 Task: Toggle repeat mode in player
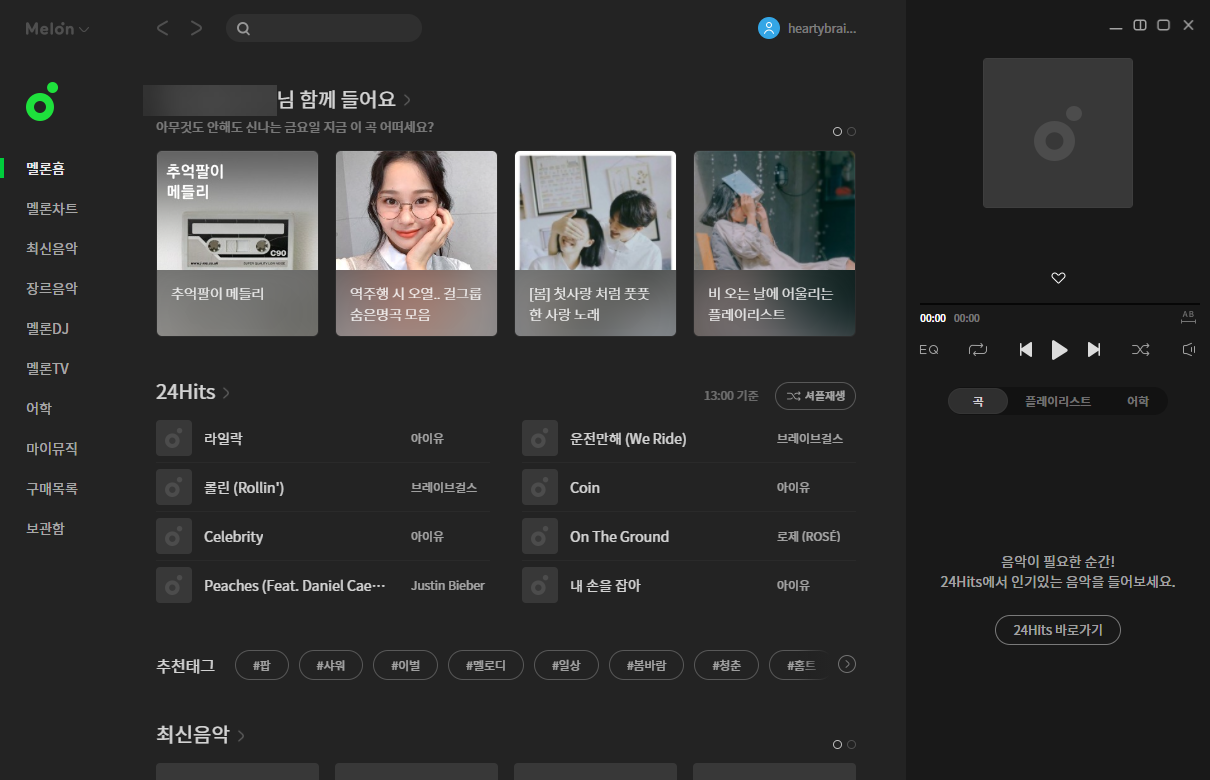point(978,350)
